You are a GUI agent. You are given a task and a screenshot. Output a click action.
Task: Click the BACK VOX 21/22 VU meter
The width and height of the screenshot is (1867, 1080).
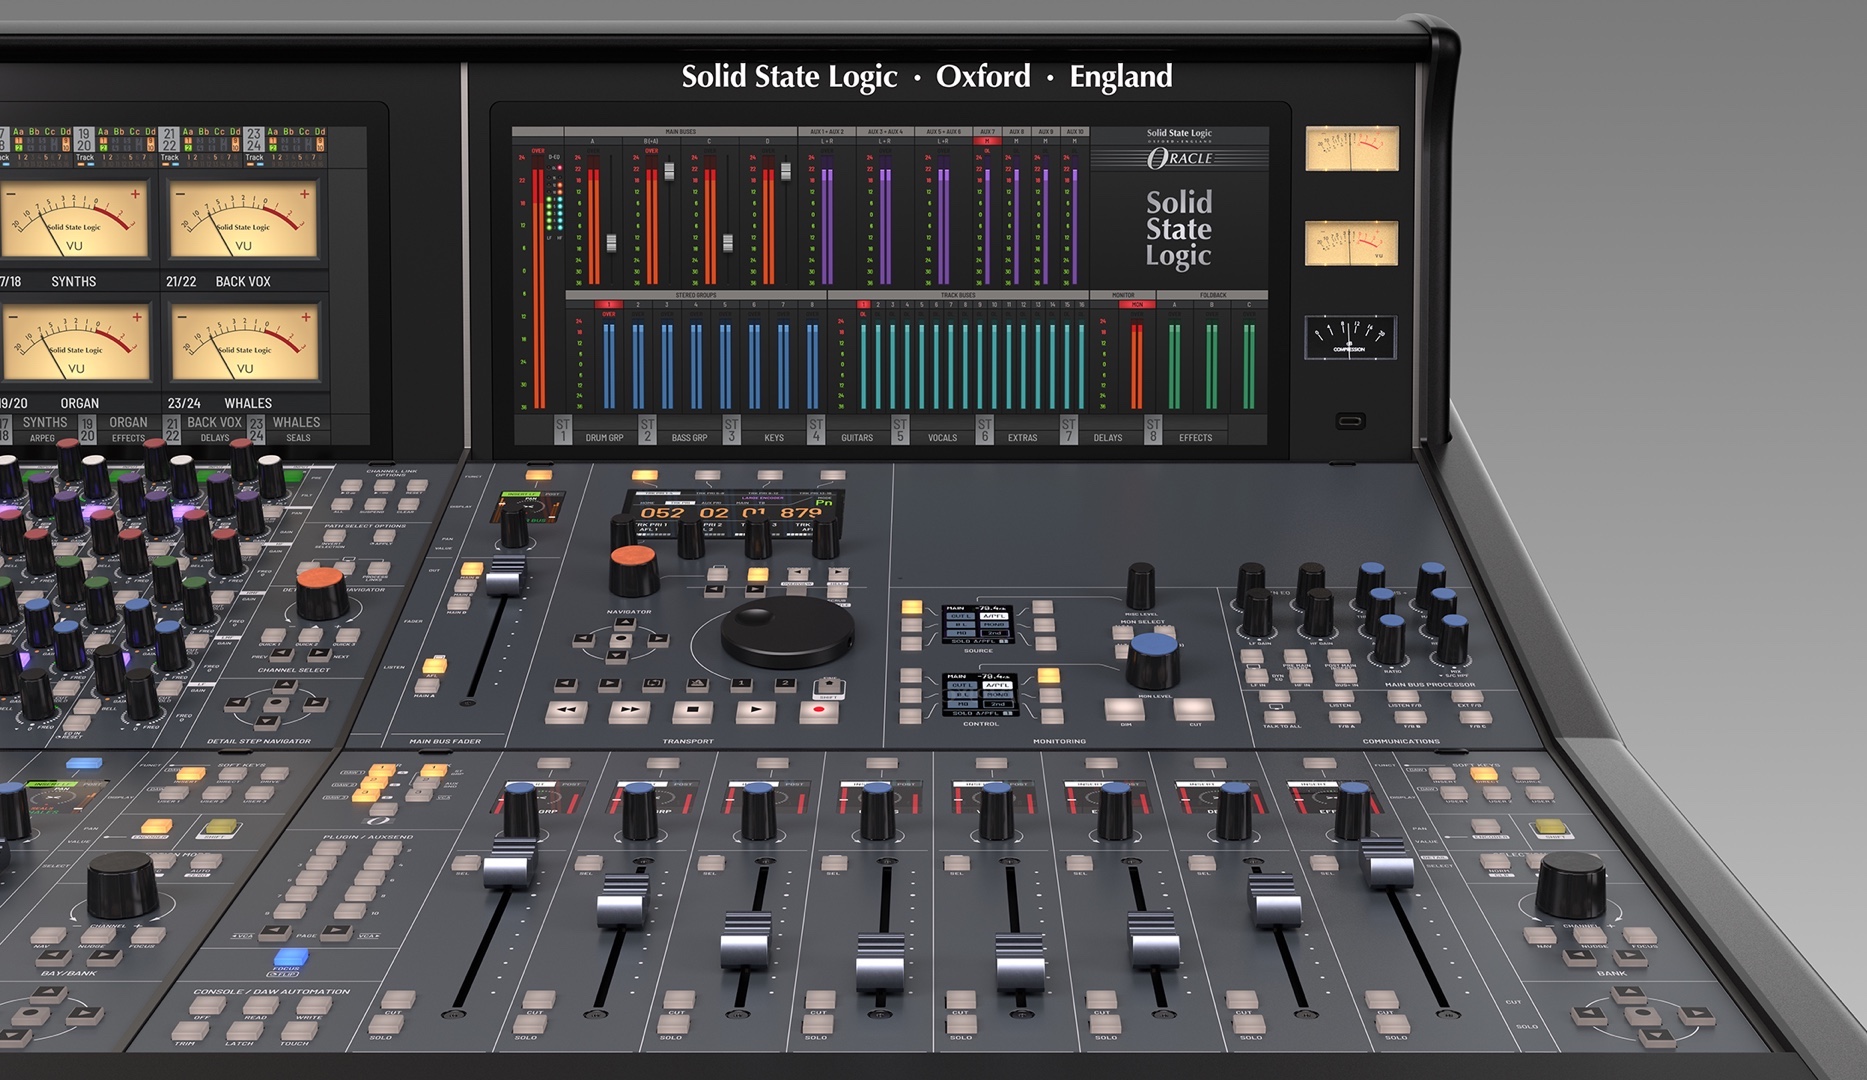(x=244, y=220)
